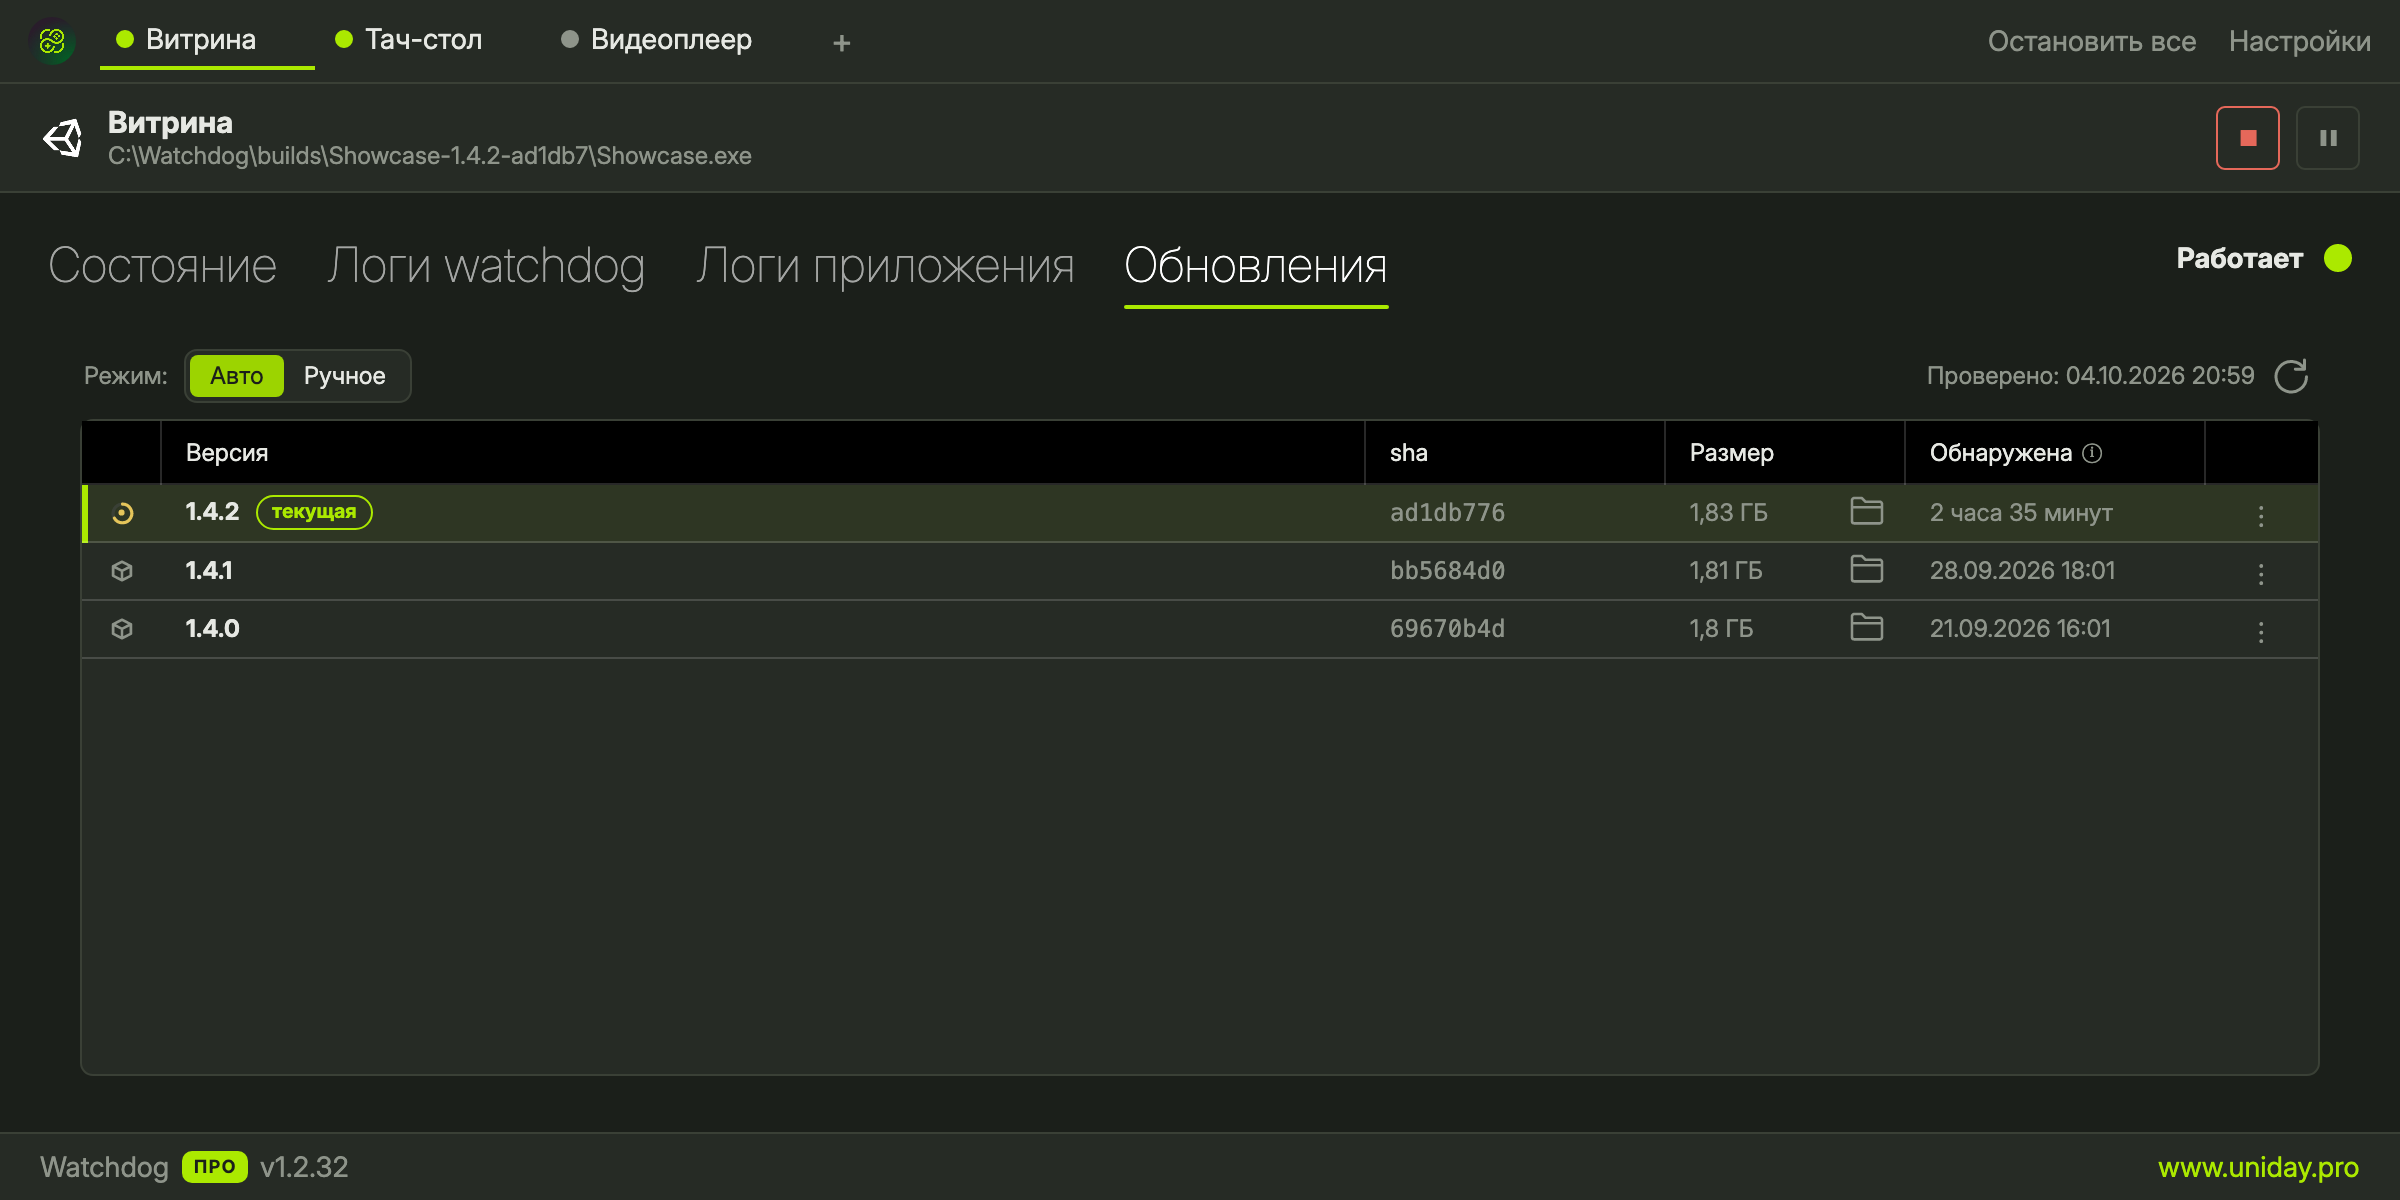The width and height of the screenshot is (2400, 1200).
Task: Click the sha value bb5684d0
Action: coord(1447,571)
